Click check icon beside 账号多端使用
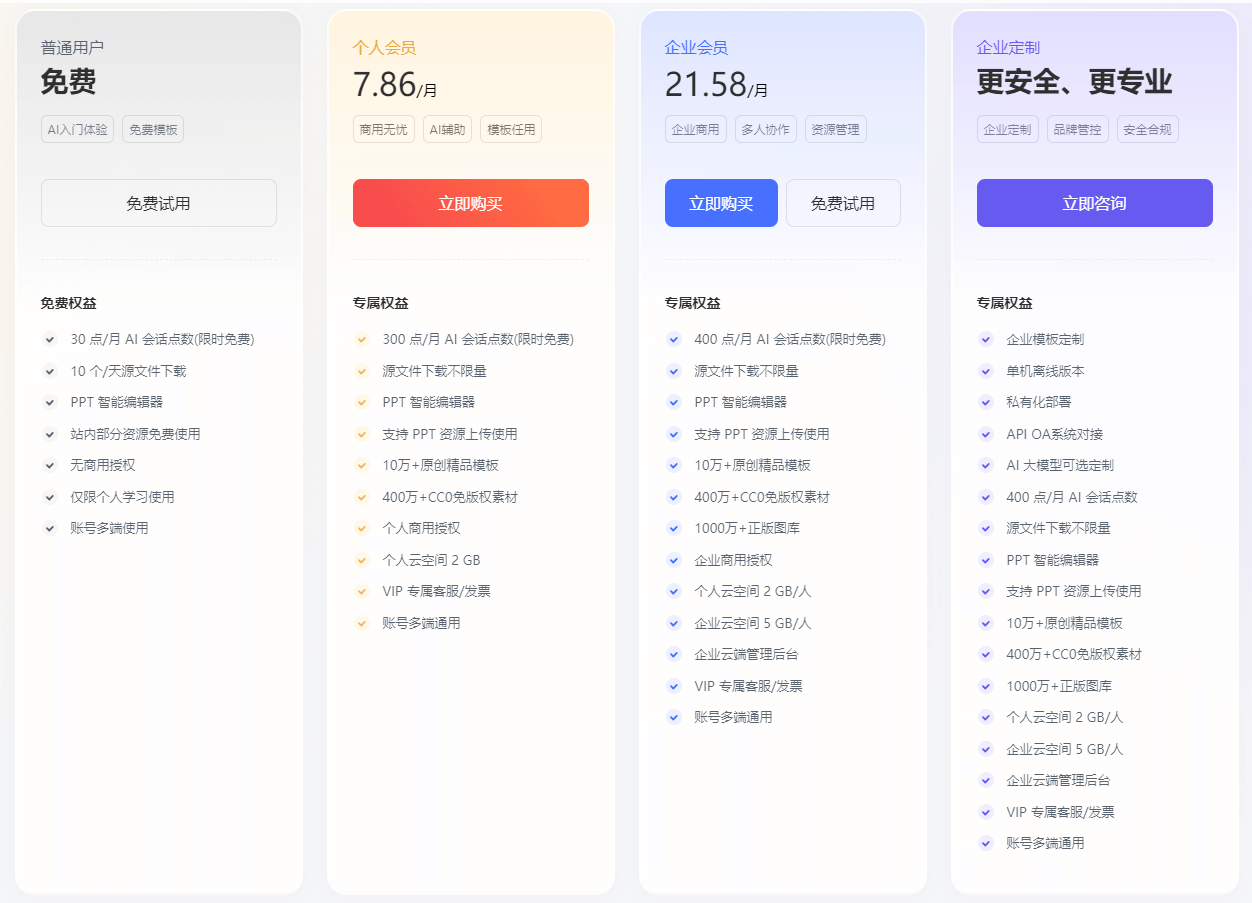The height and width of the screenshot is (903, 1252). coord(50,528)
